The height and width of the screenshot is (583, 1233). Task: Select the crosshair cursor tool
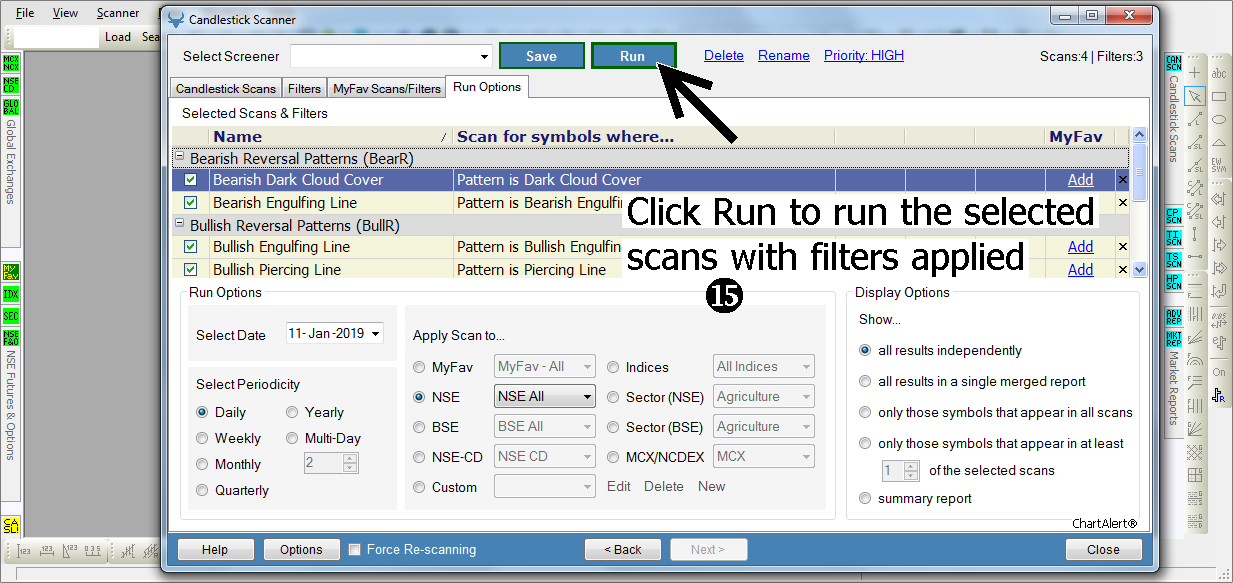[x=1195, y=73]
